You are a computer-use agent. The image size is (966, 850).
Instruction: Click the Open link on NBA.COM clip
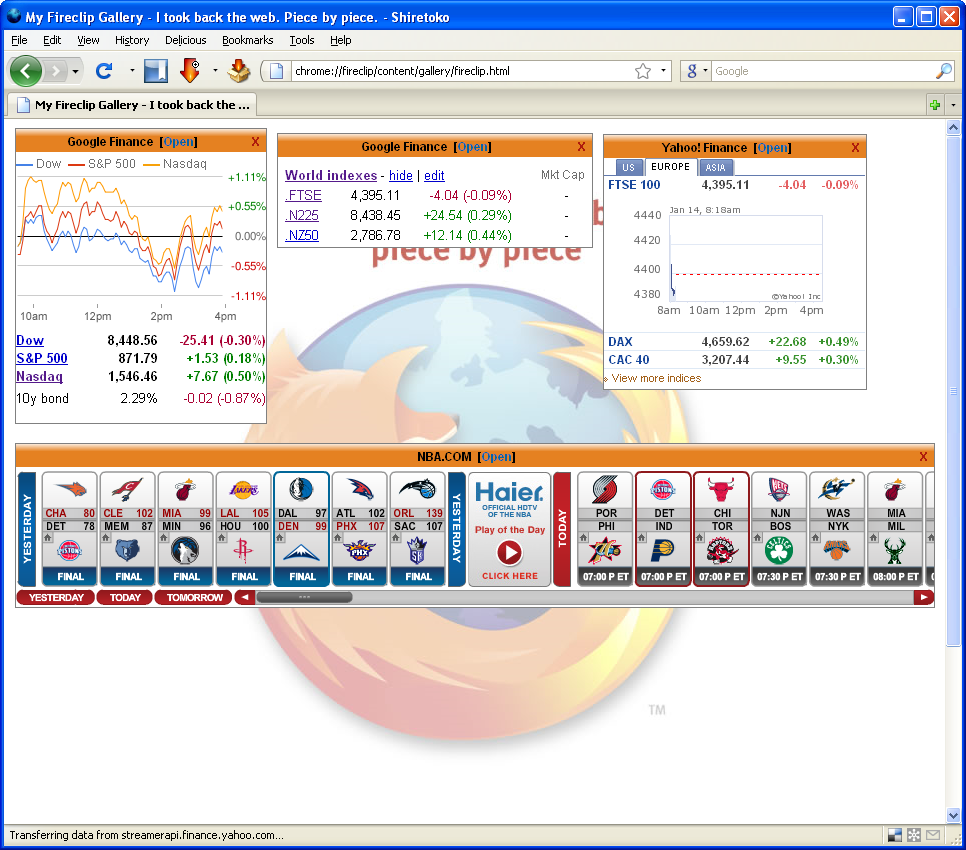pyautogui.click(x=497, y=456)
